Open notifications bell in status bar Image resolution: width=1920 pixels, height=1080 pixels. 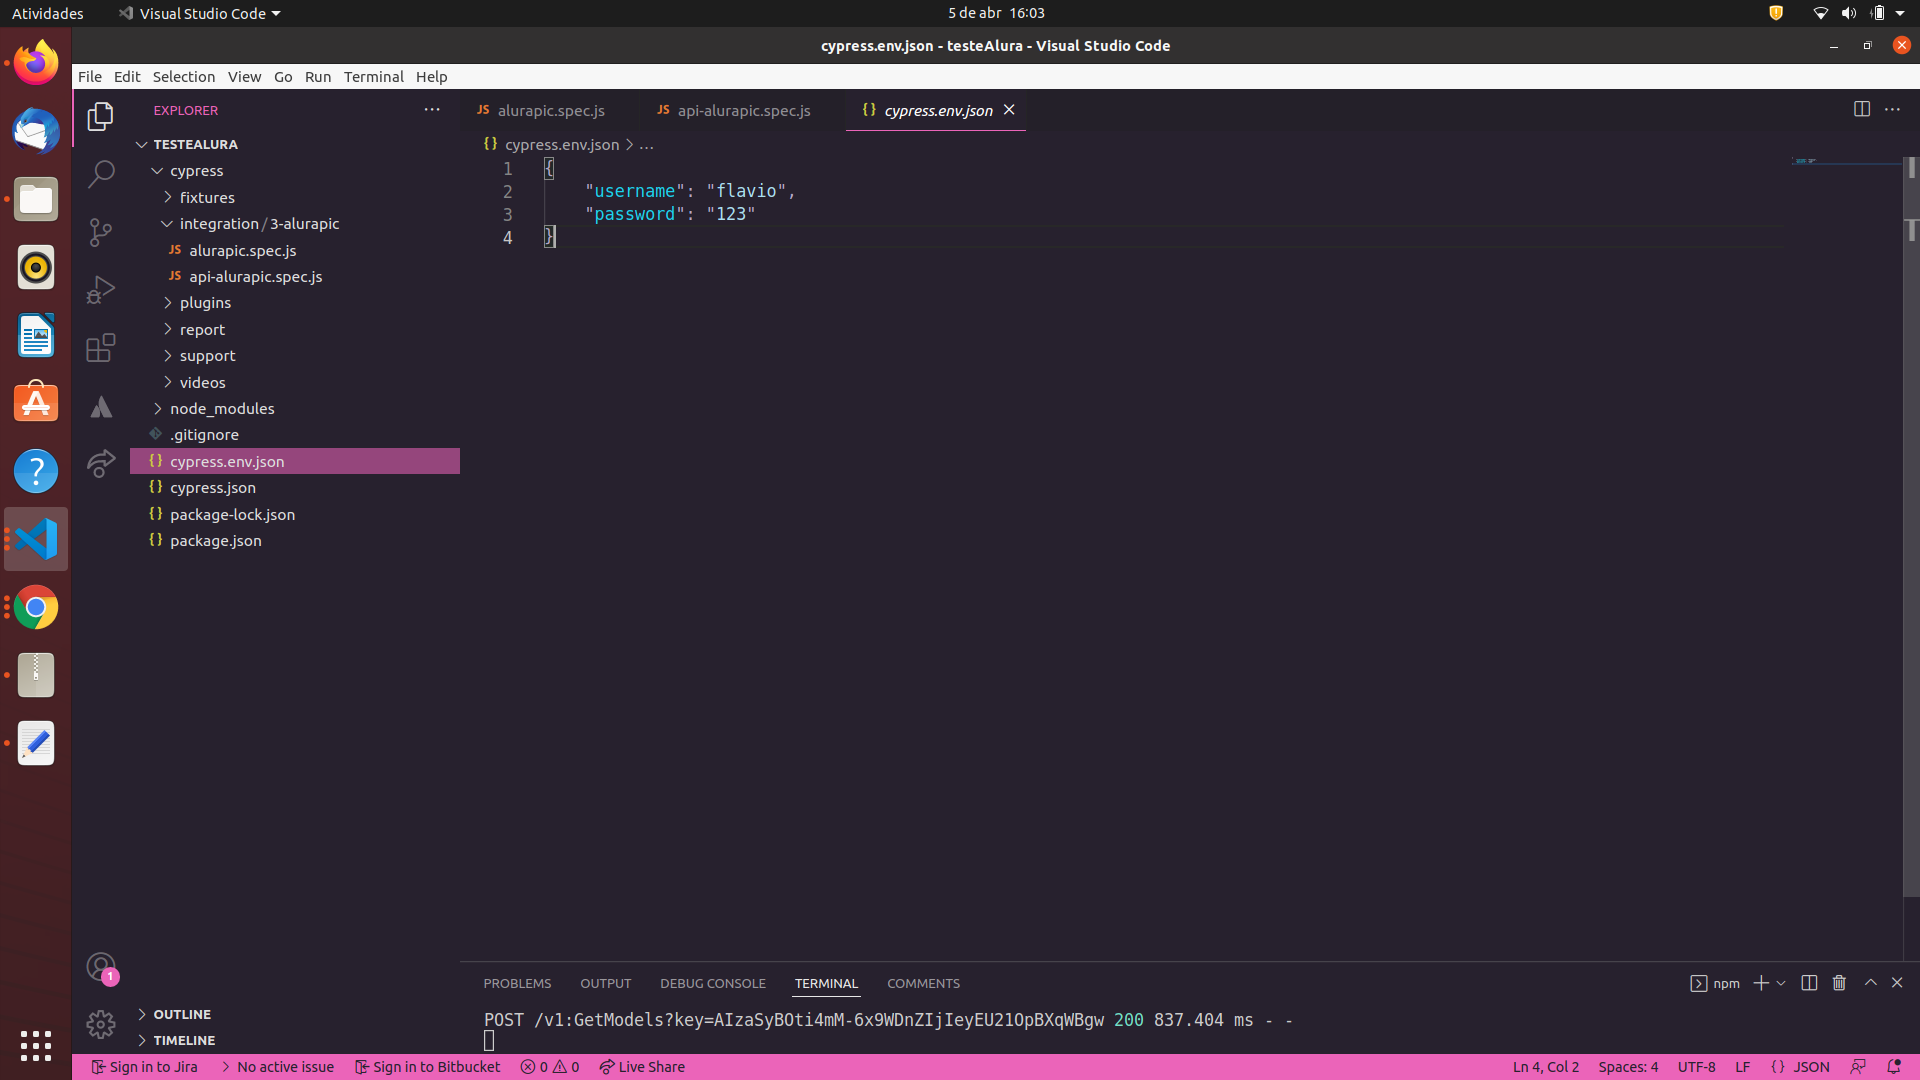click(x=1893, y=1067)
